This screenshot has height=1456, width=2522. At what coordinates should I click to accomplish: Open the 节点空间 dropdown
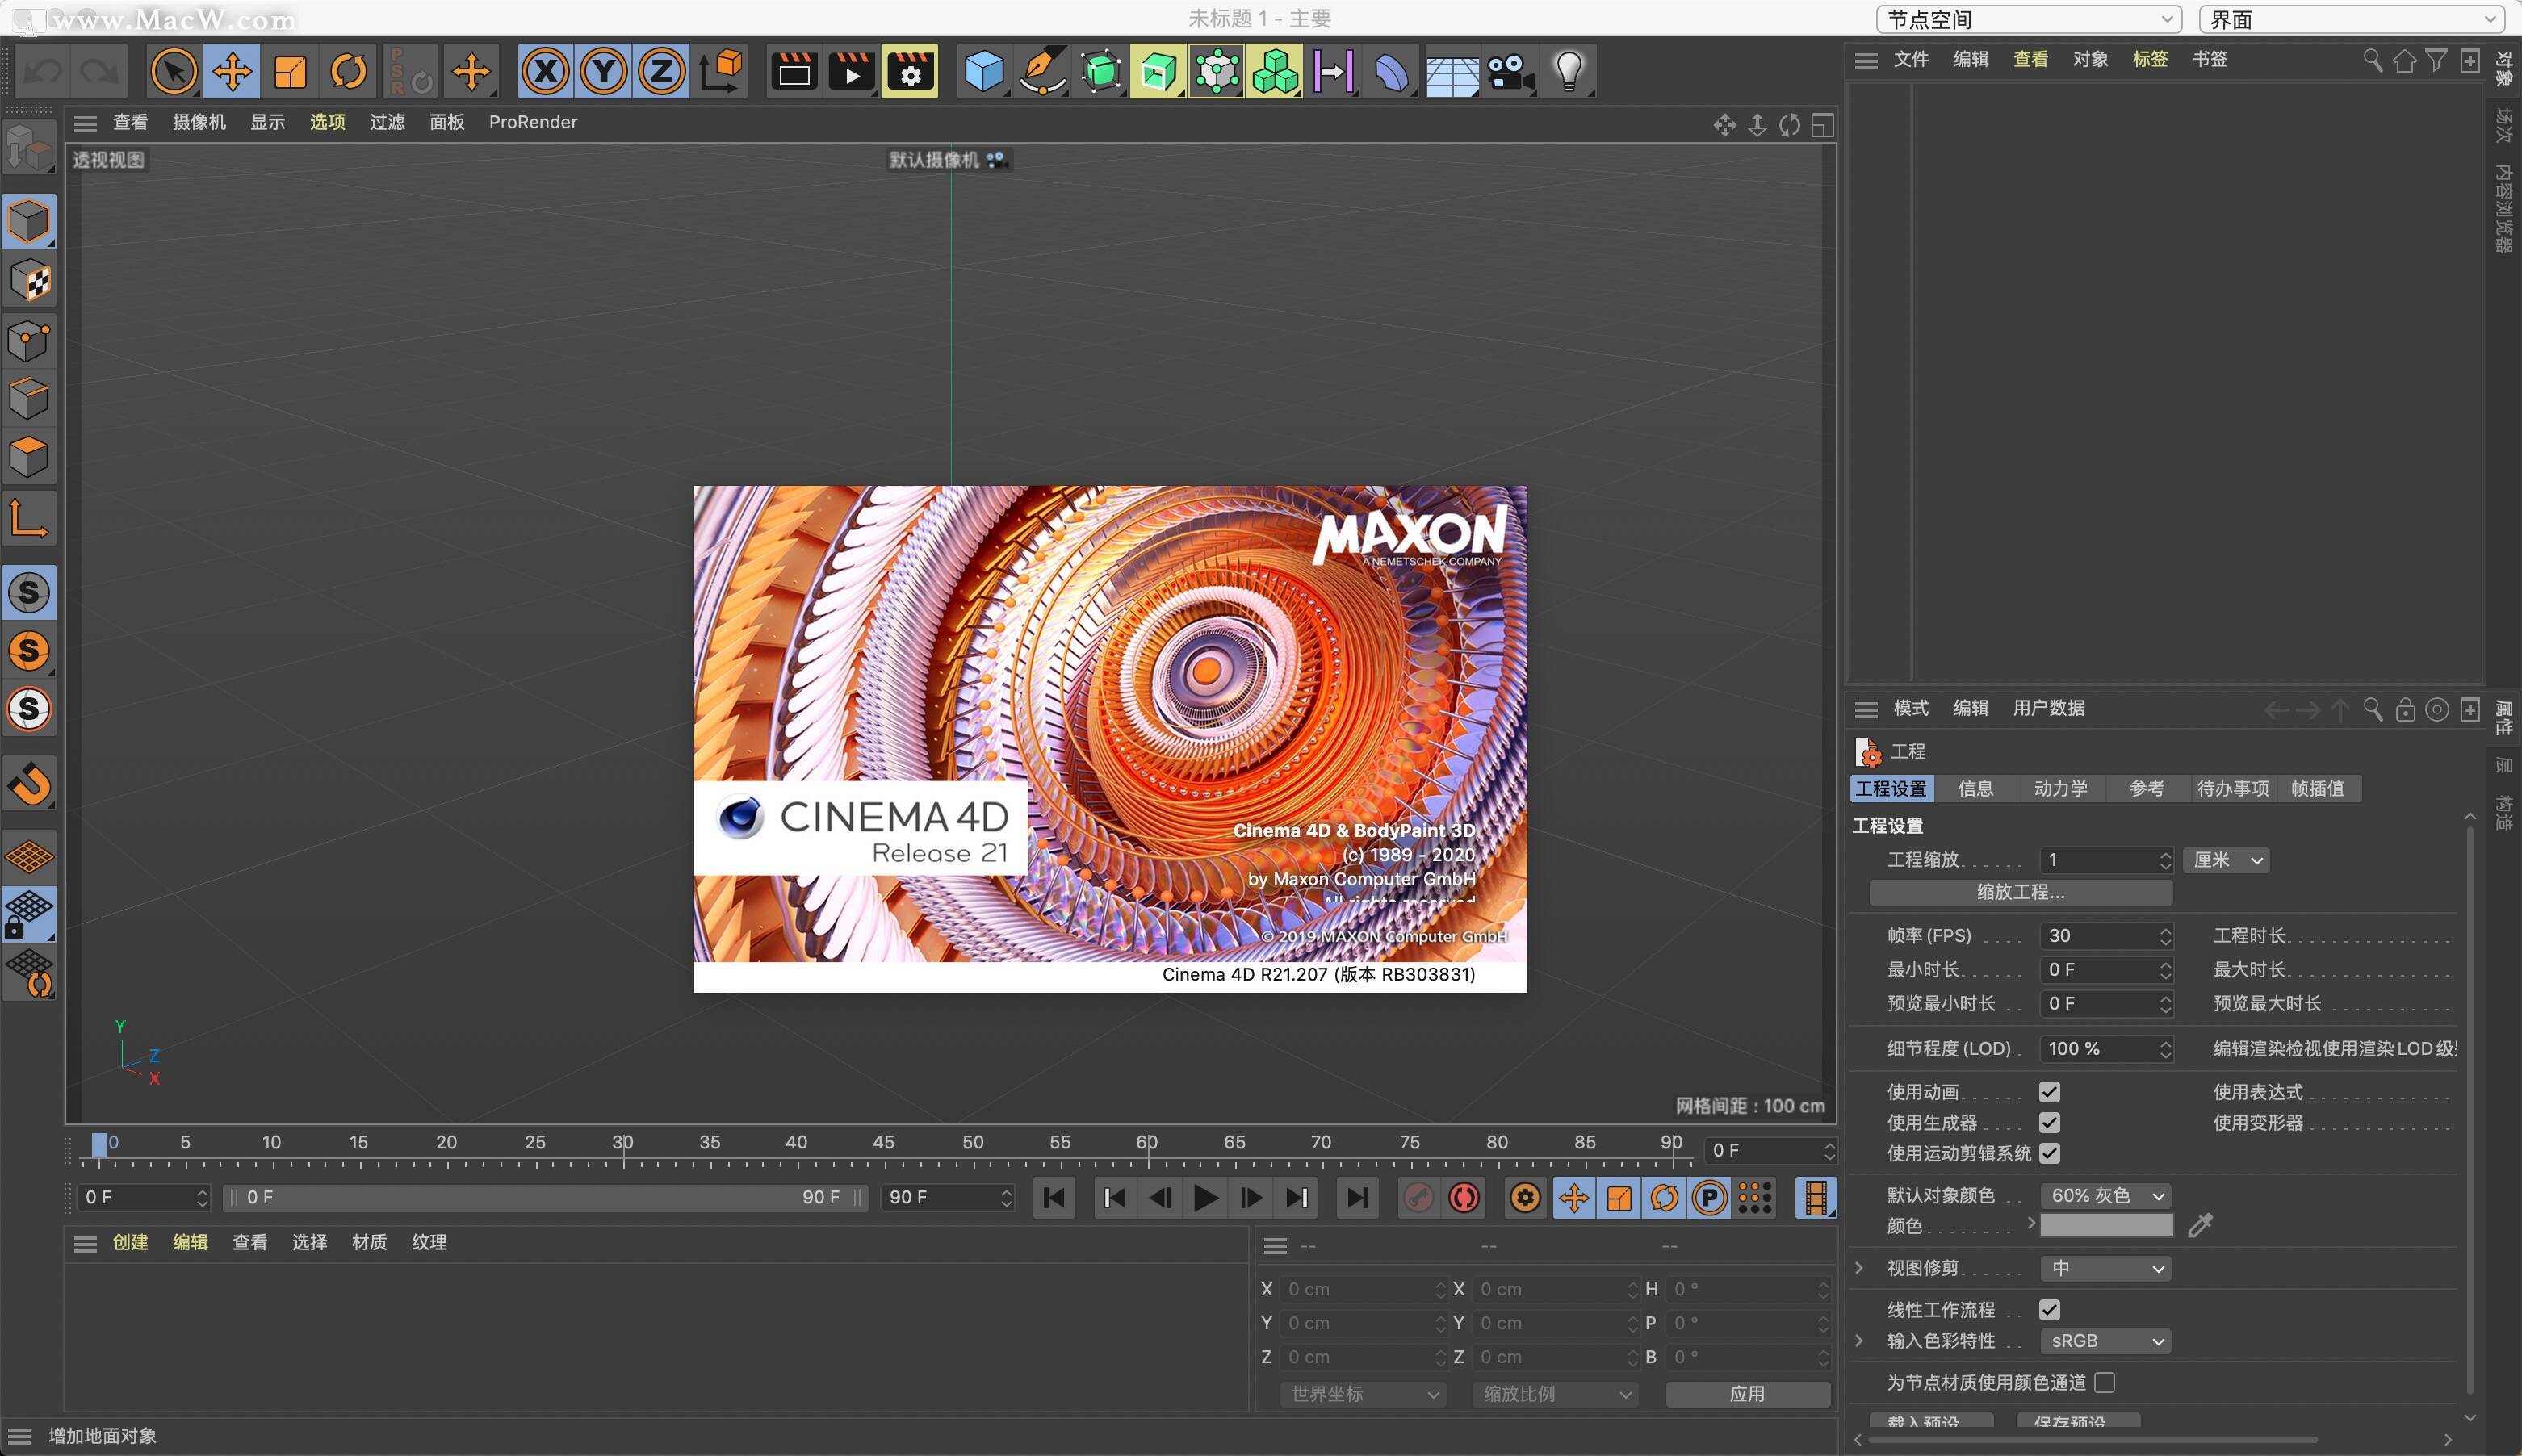click(x=2029, y=19)
